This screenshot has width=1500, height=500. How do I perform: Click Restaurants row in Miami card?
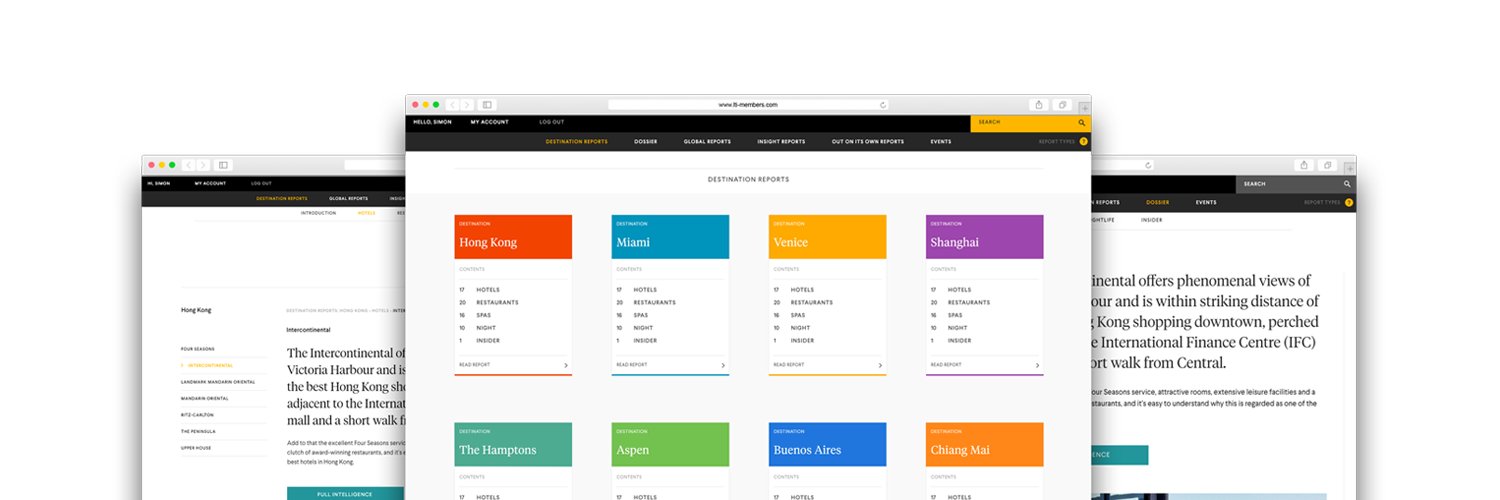tap(670, 302)
